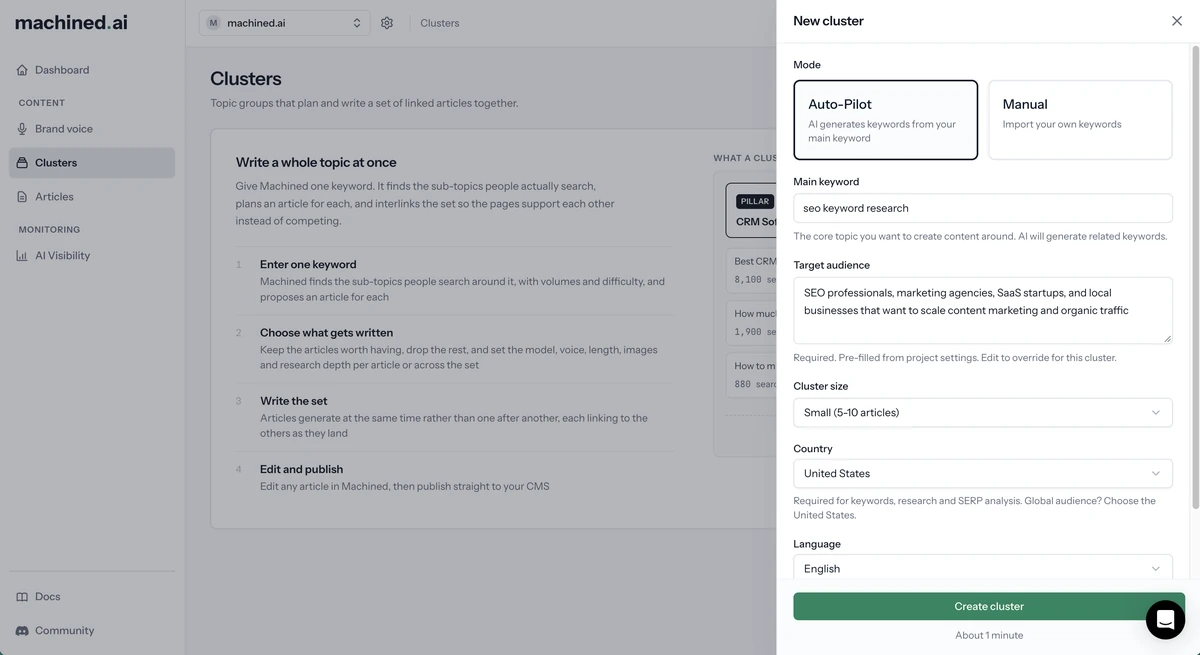
Task: Open AI Visibility page
Action: [92, 256]
